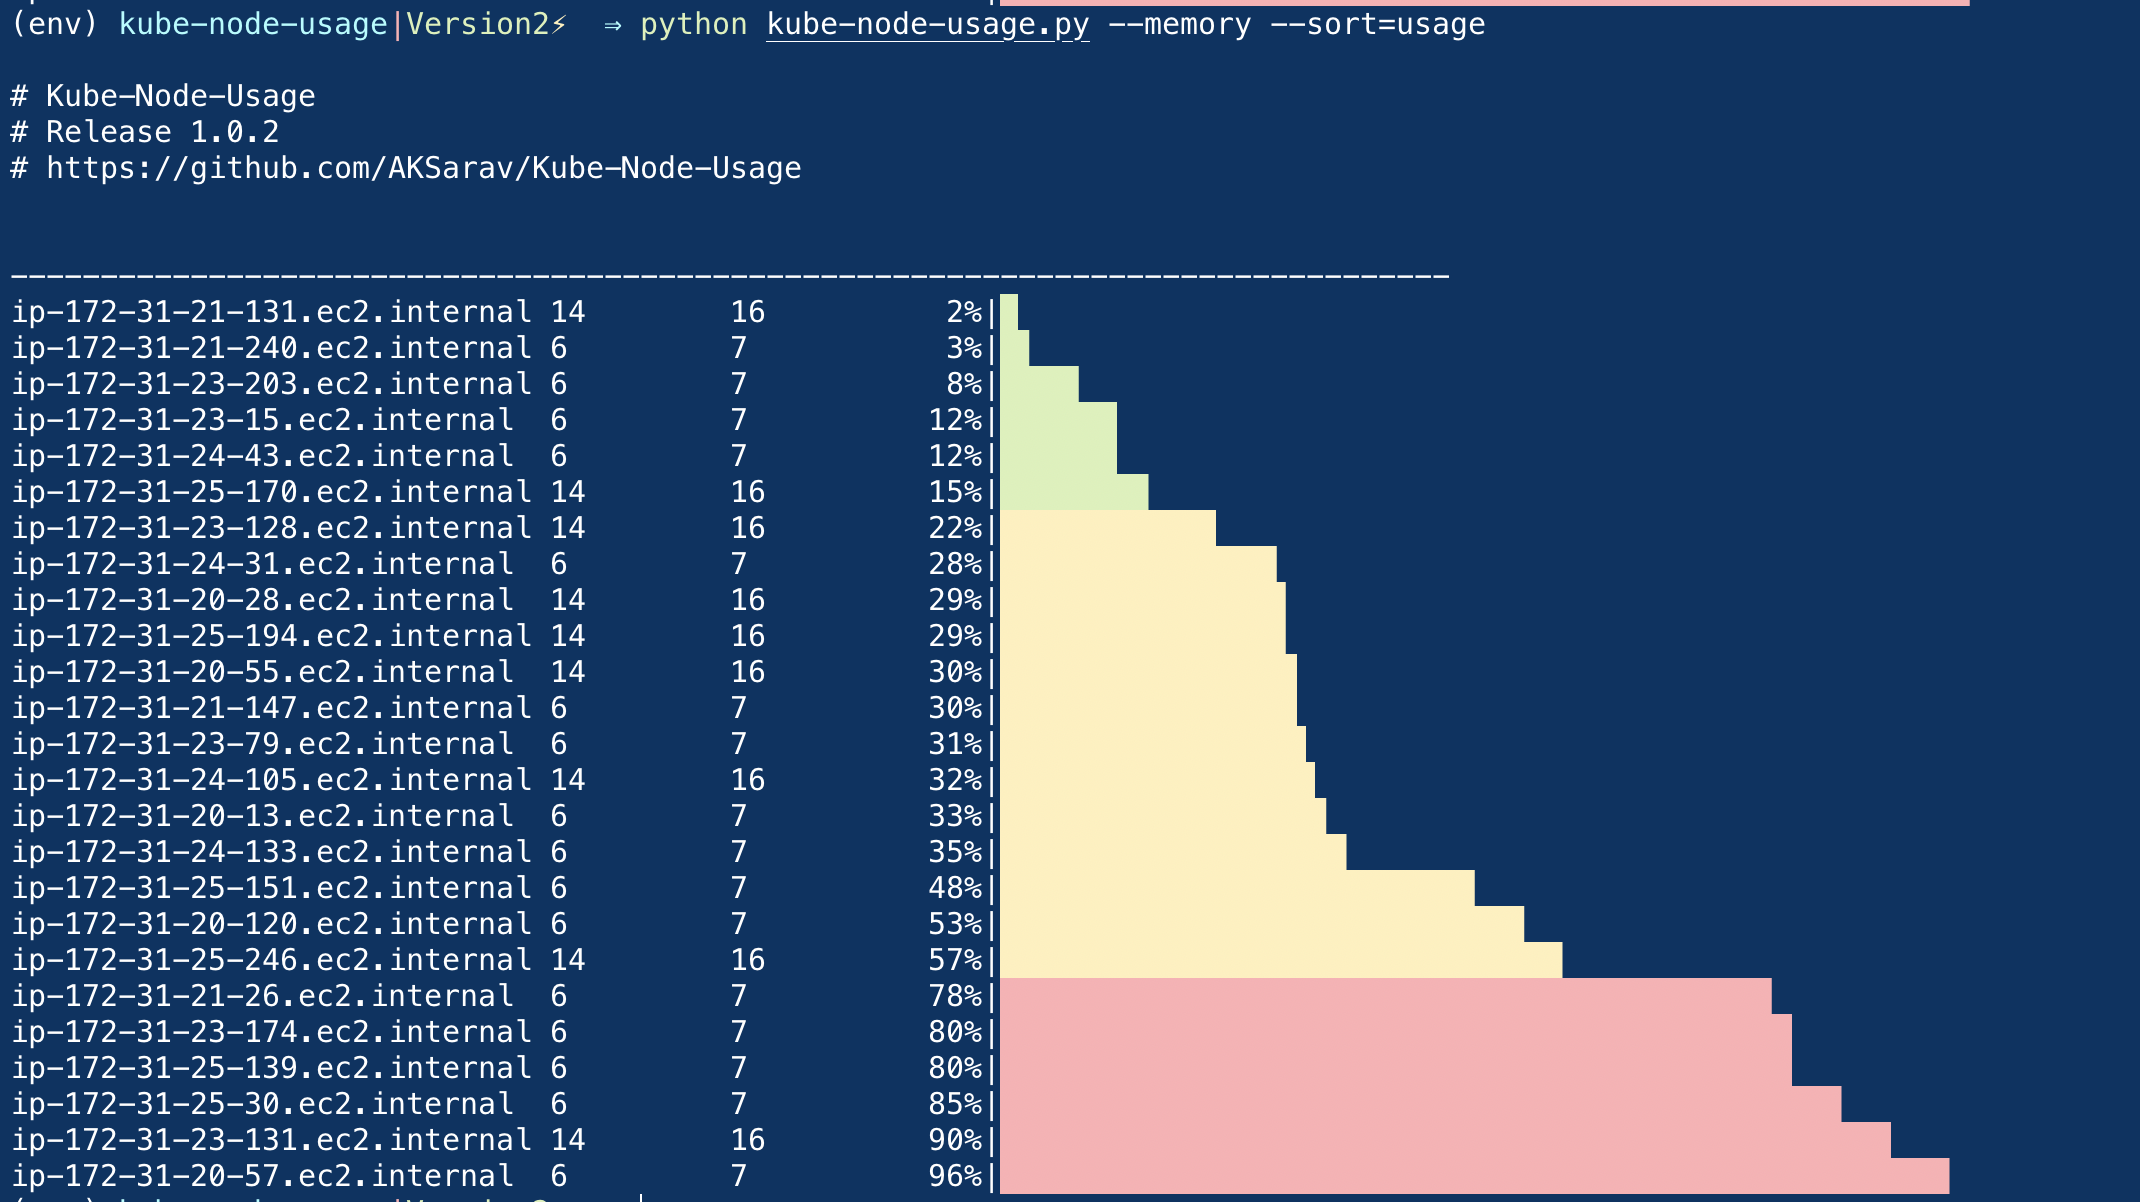Click the Version2 branch name in prompt

point(478,24)
